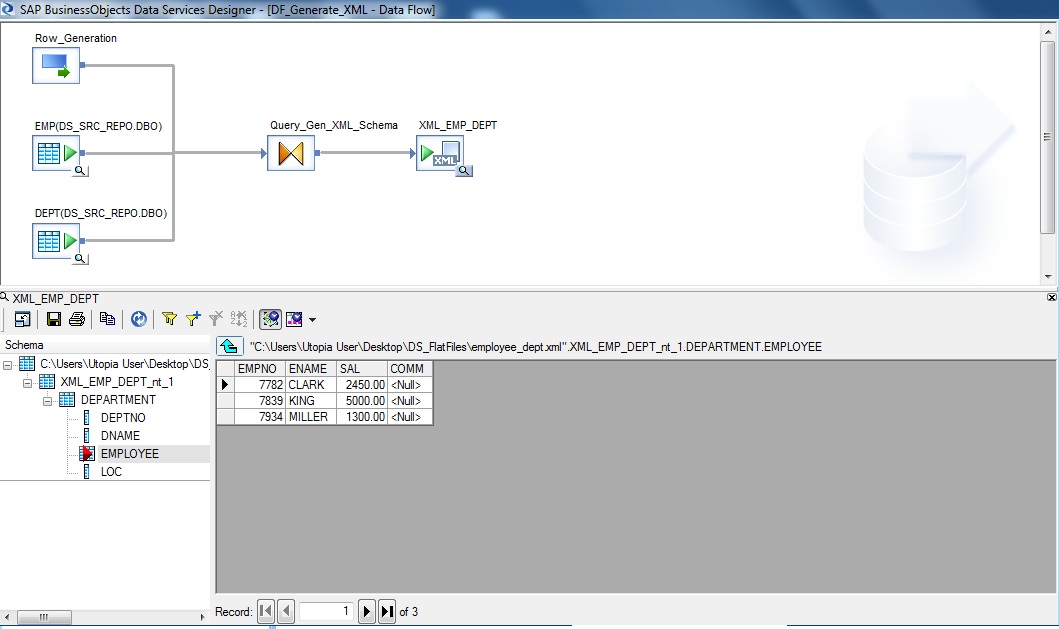
Task: Click the ENAME column header
Action: 311,368
